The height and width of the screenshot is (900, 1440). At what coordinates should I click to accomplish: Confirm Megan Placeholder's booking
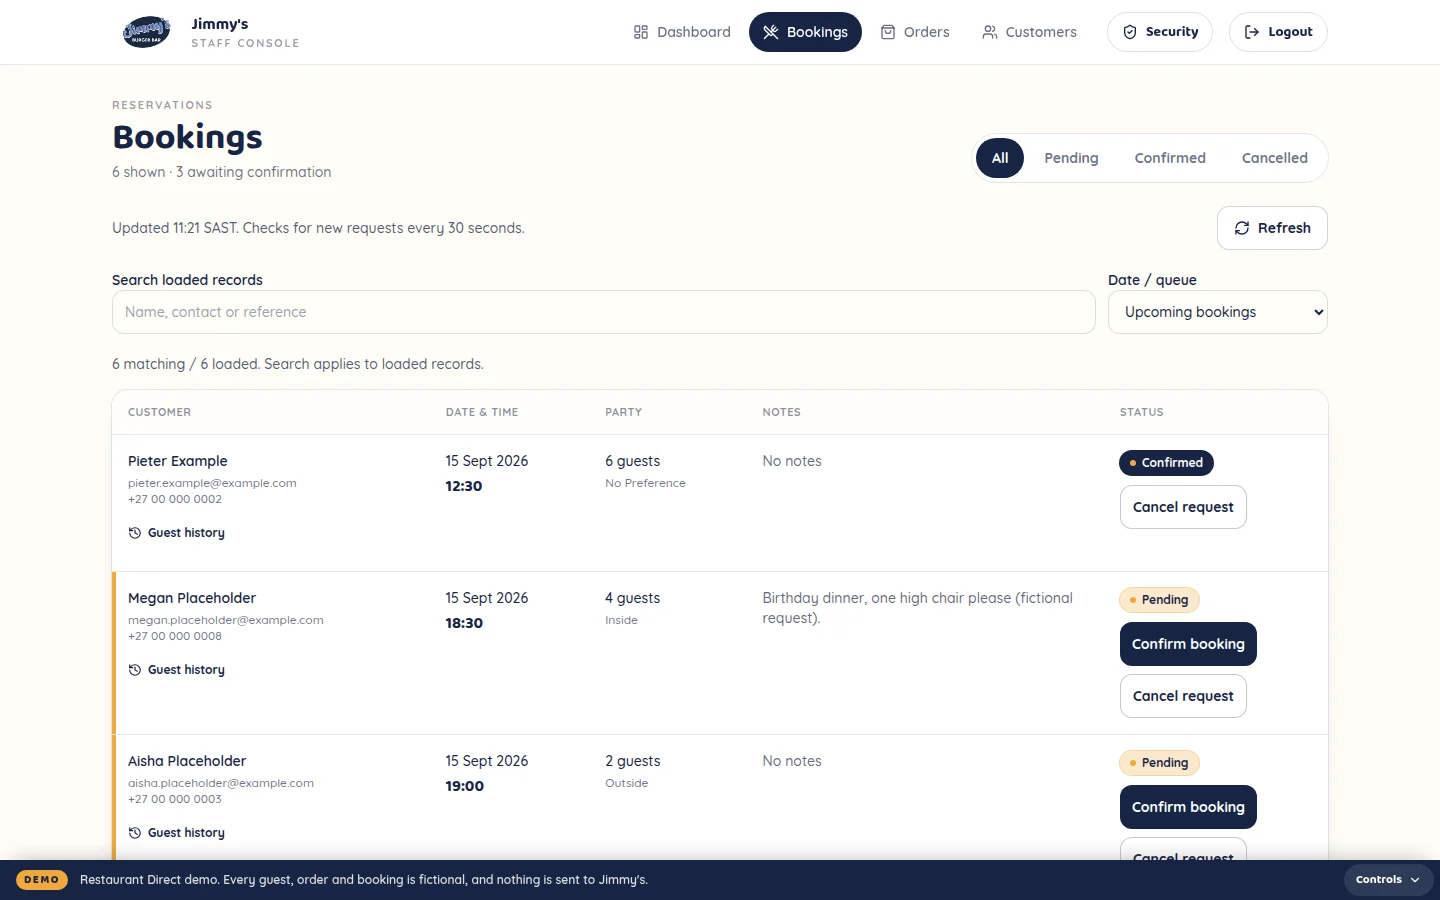1188,644
